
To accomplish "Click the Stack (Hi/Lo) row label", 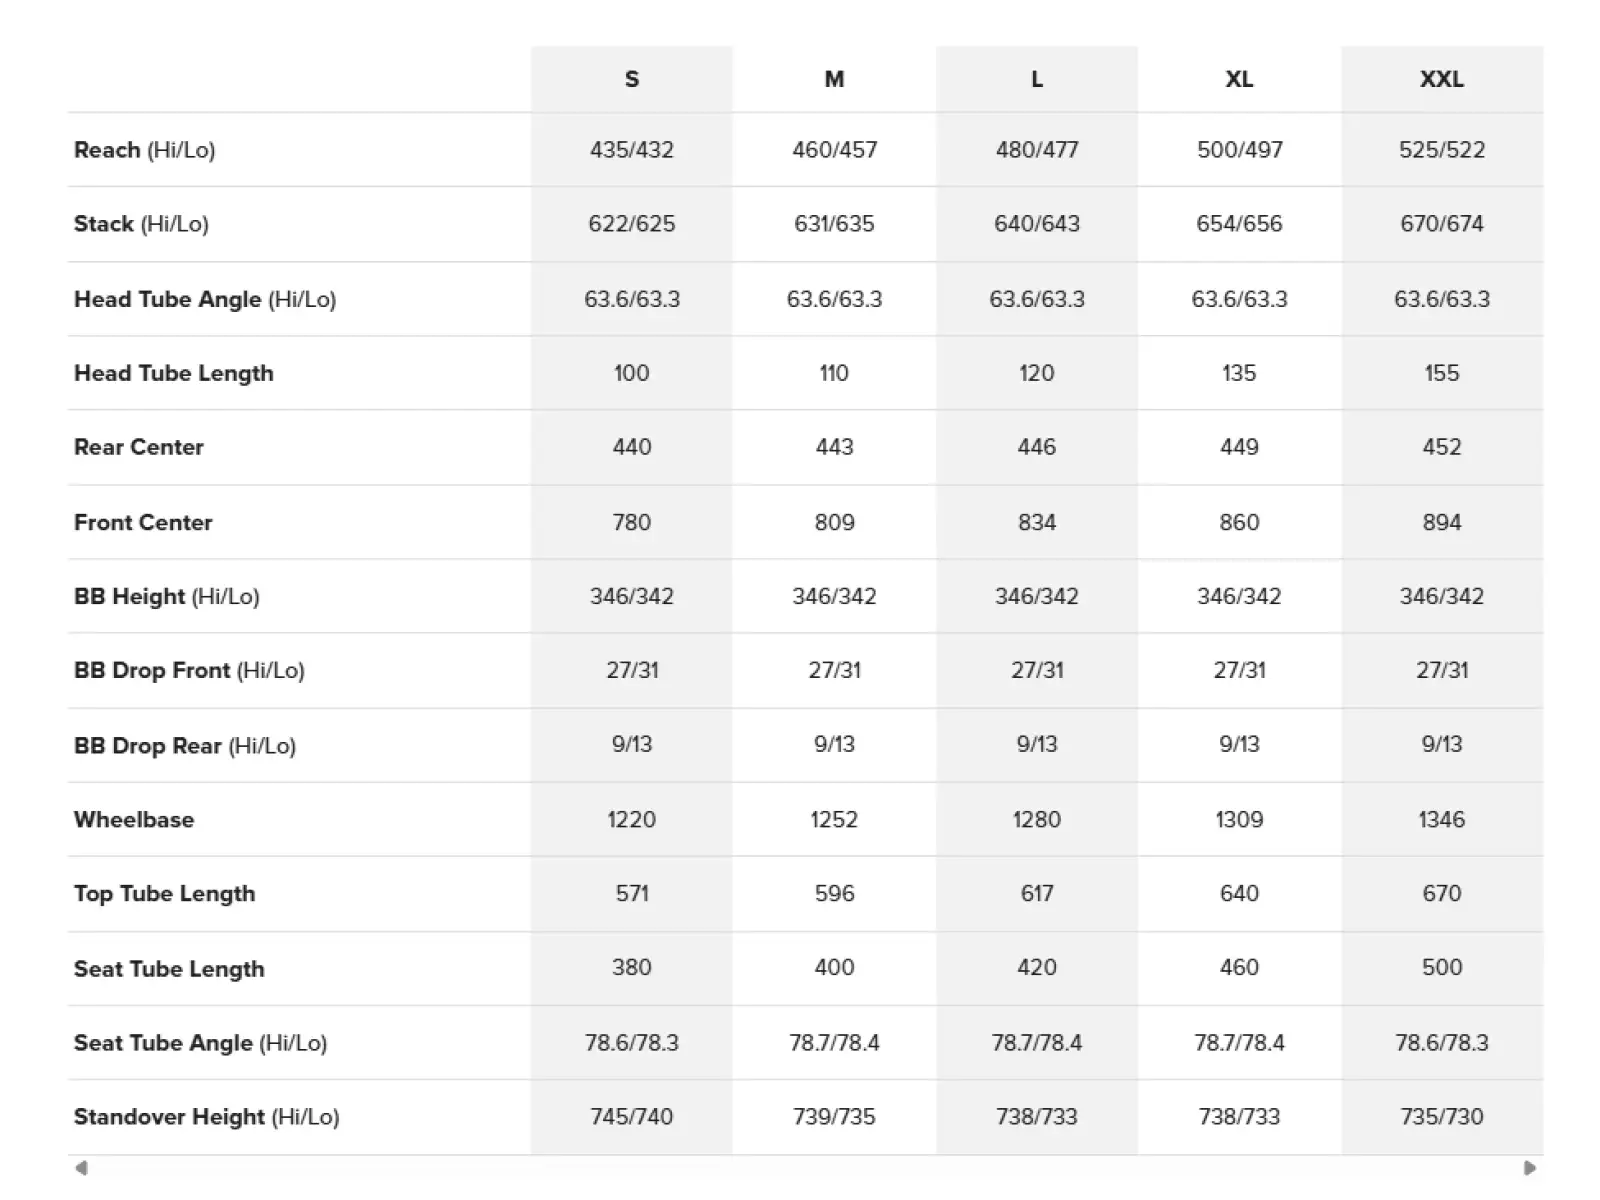I will click(x=141, y=224).
